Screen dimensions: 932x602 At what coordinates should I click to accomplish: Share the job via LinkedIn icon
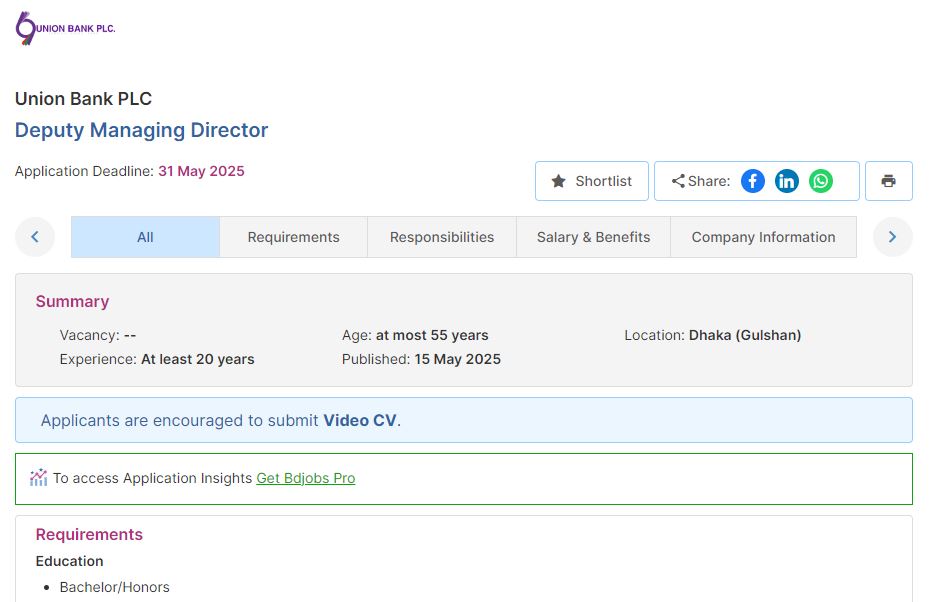(787, 181)
